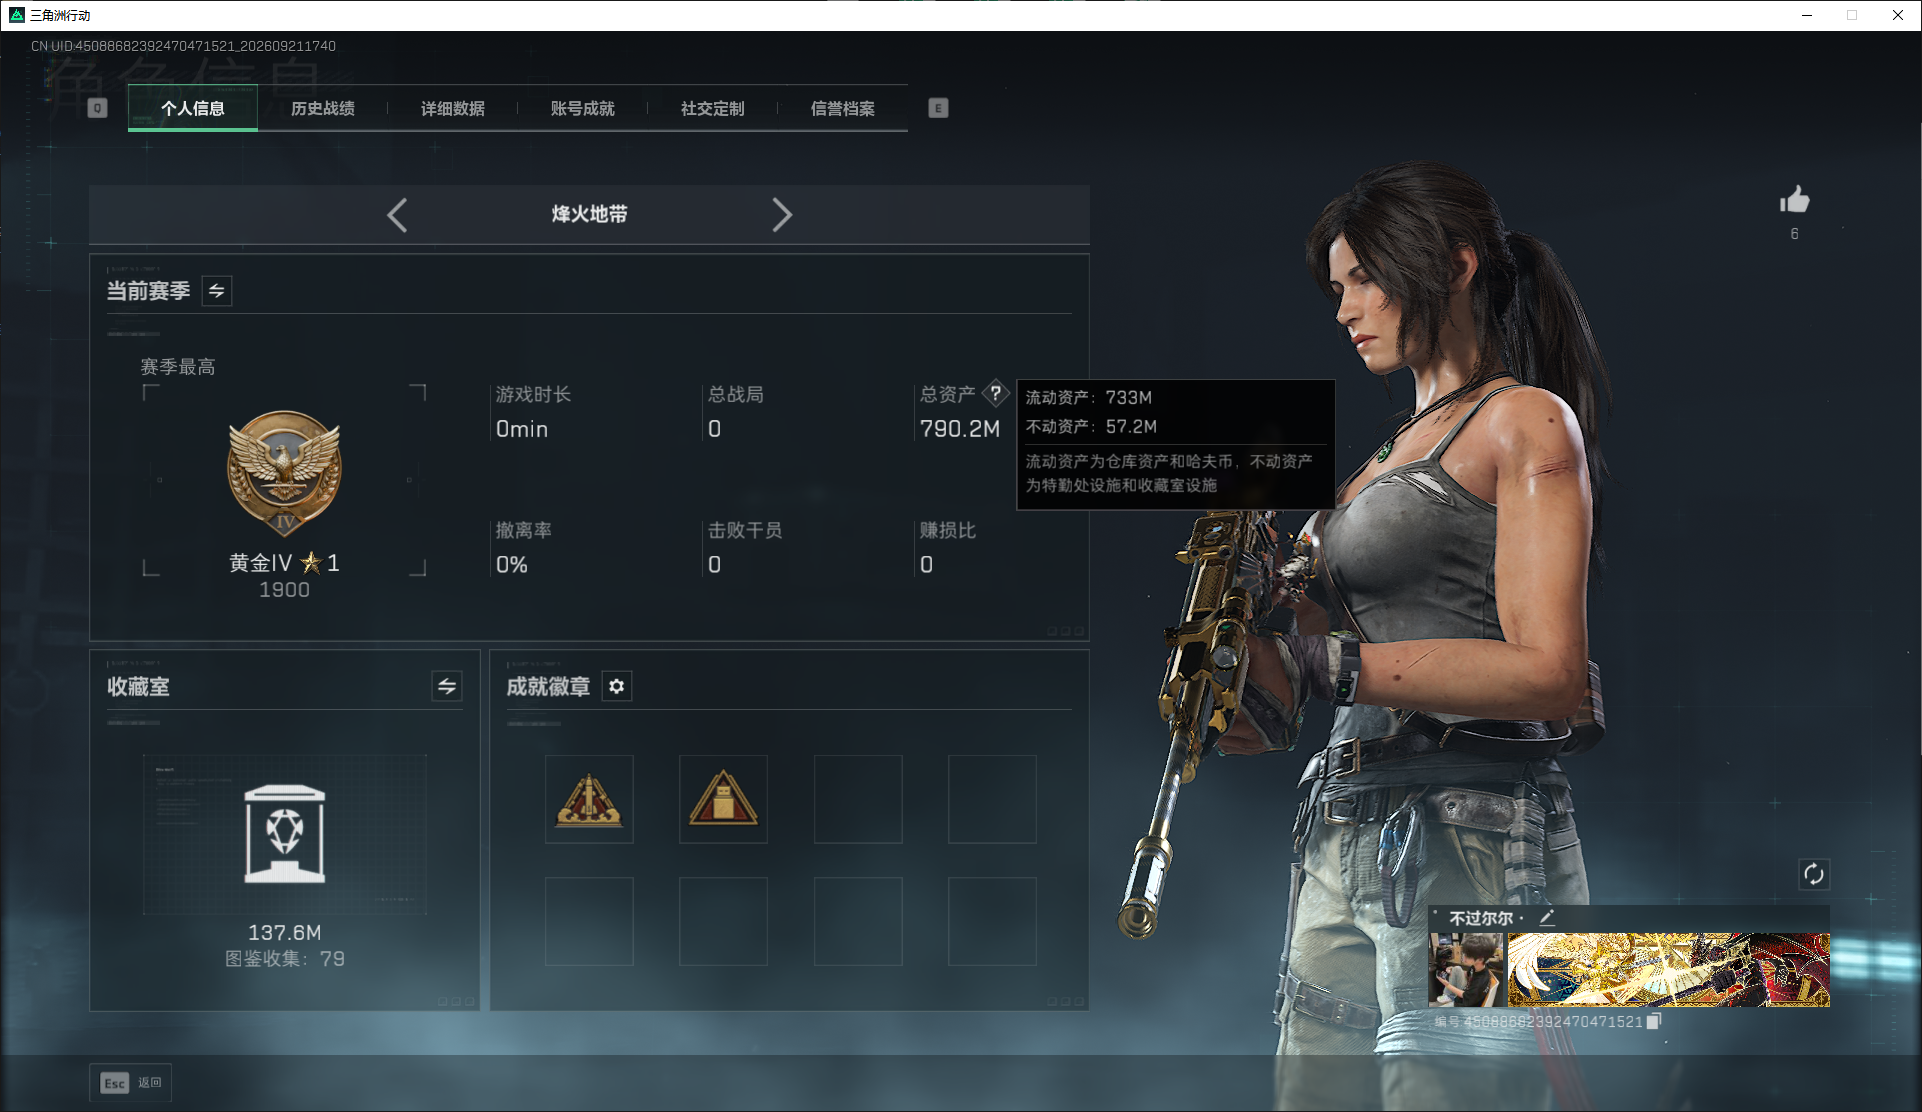Open the 账号成就 tab
The image size is (1922, 1112).
583,108
